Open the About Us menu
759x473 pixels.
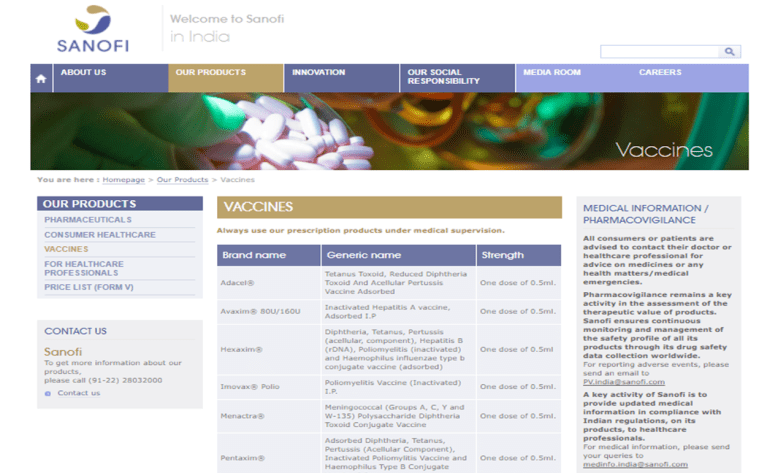[83, 73]
